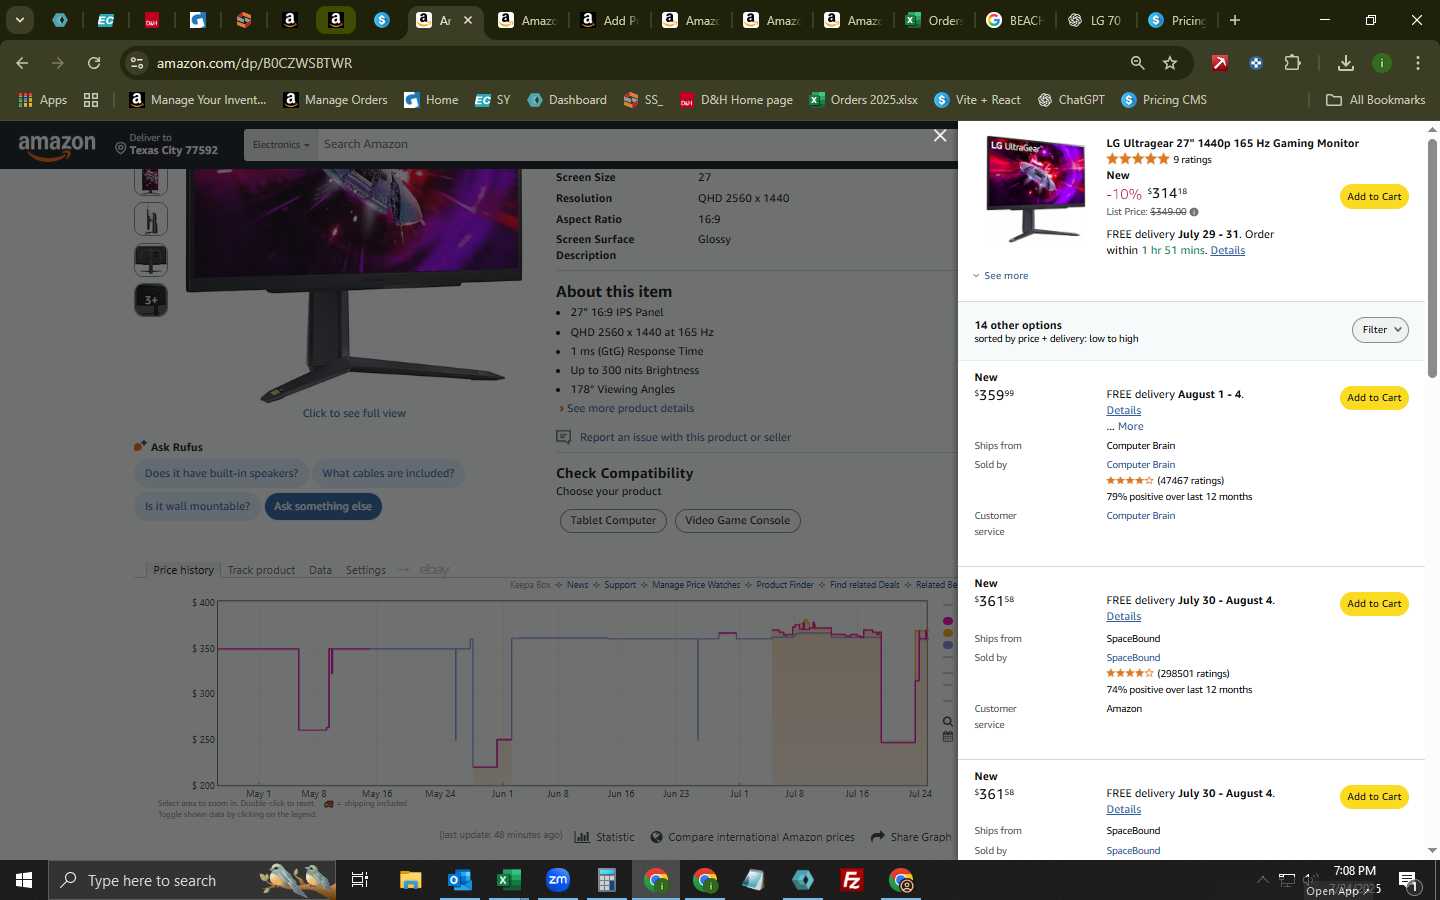Image resolution: width=1440 pixels, height=900 pixels.
Task: Open Manage Orders bookmark
Action: [336, 100]
